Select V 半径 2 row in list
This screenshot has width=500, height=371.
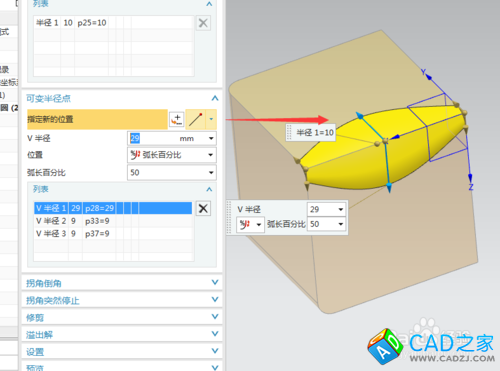coord(113,221)
